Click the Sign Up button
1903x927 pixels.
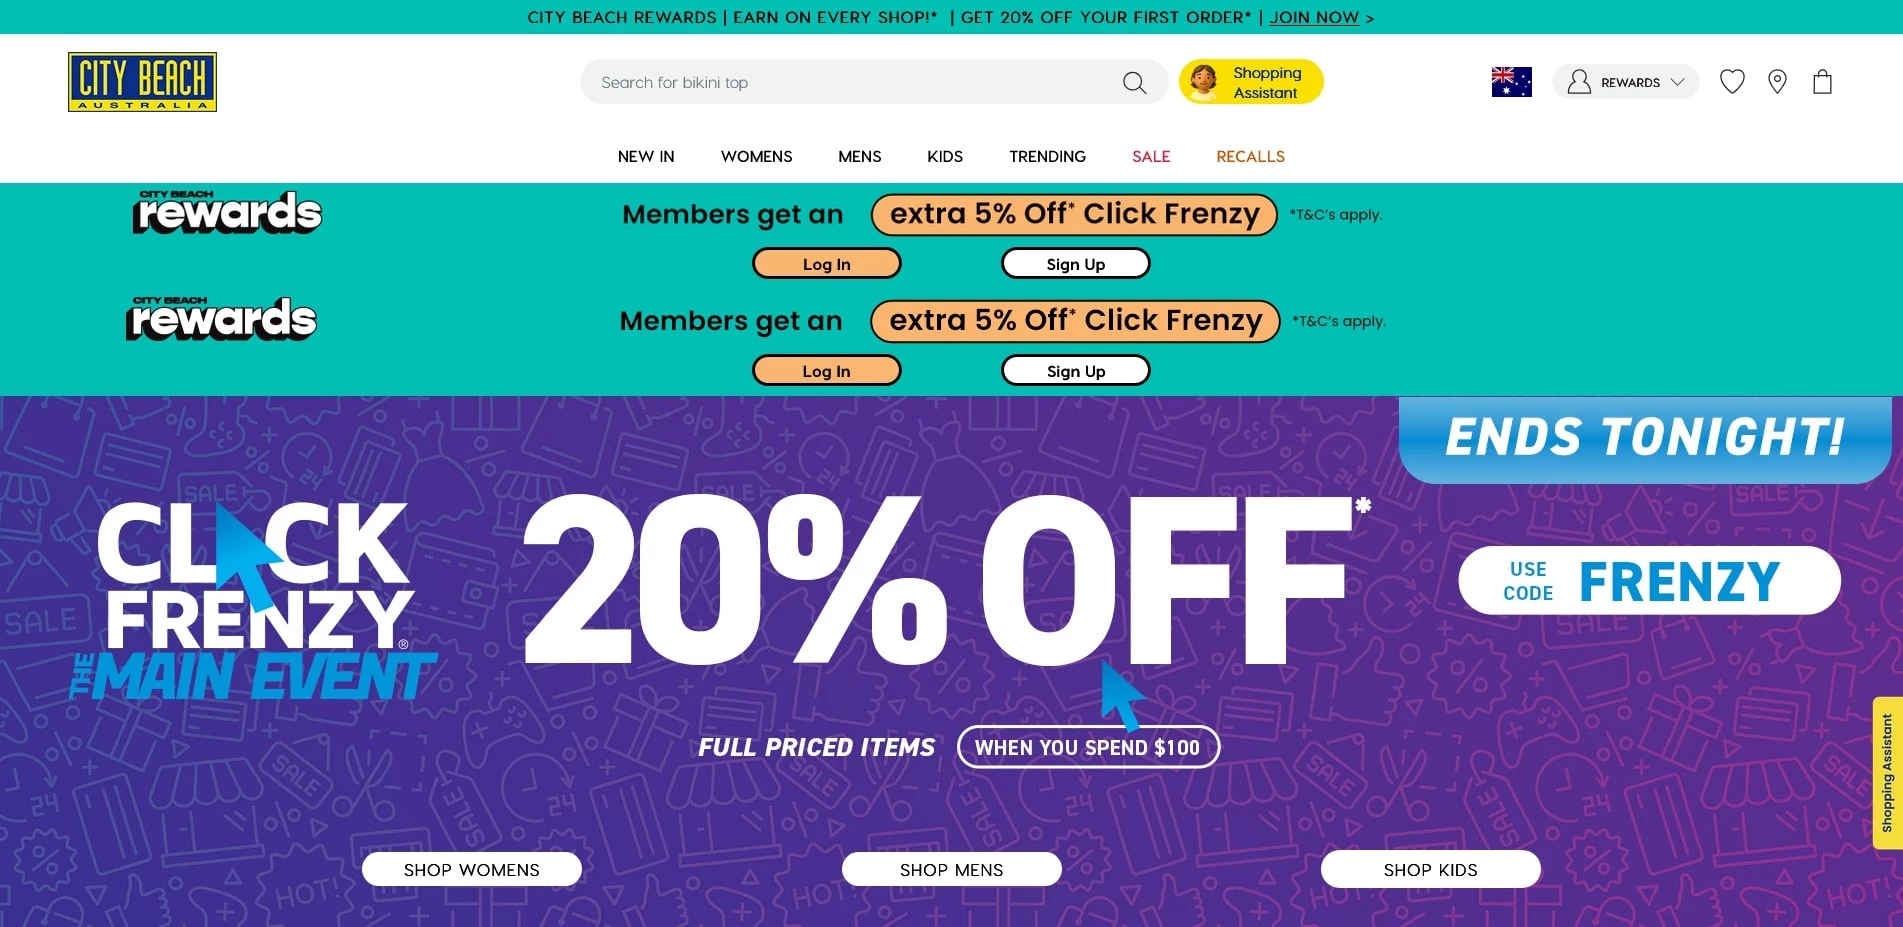pyautogui.click(x=1075, y=263)
